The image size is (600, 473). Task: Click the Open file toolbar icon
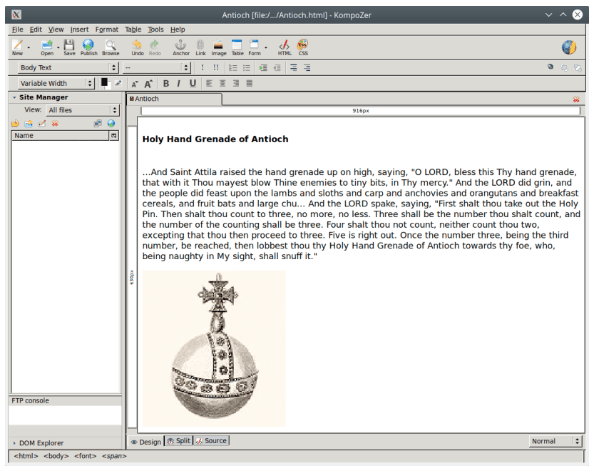[x=47, y=47]
